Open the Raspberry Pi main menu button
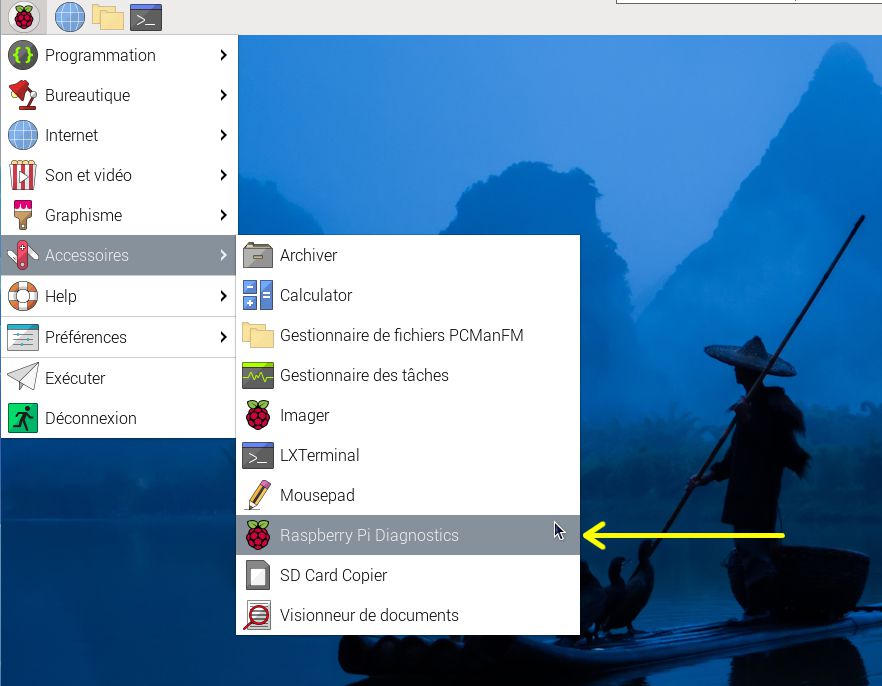Viewport: 882px width, 686px height. tap(24, 17)
